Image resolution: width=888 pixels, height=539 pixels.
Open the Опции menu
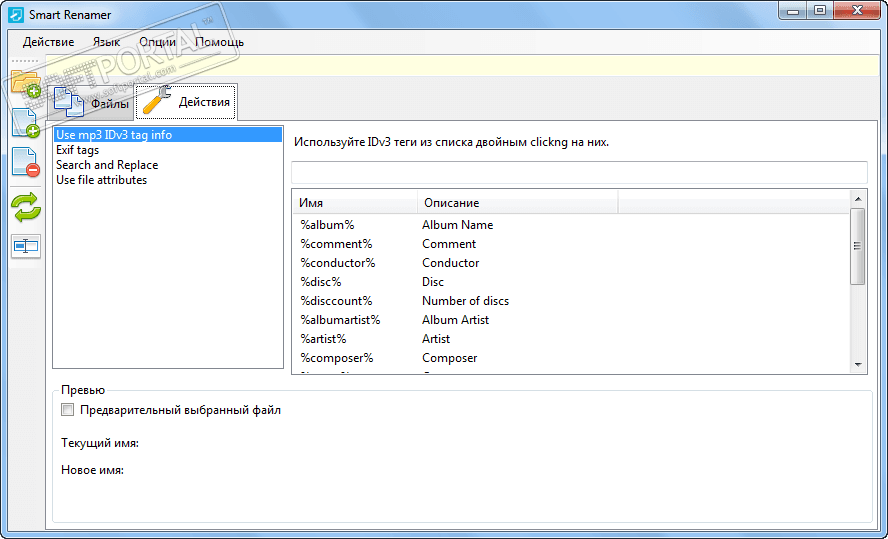pyautogui.click(x=157, y=42)
